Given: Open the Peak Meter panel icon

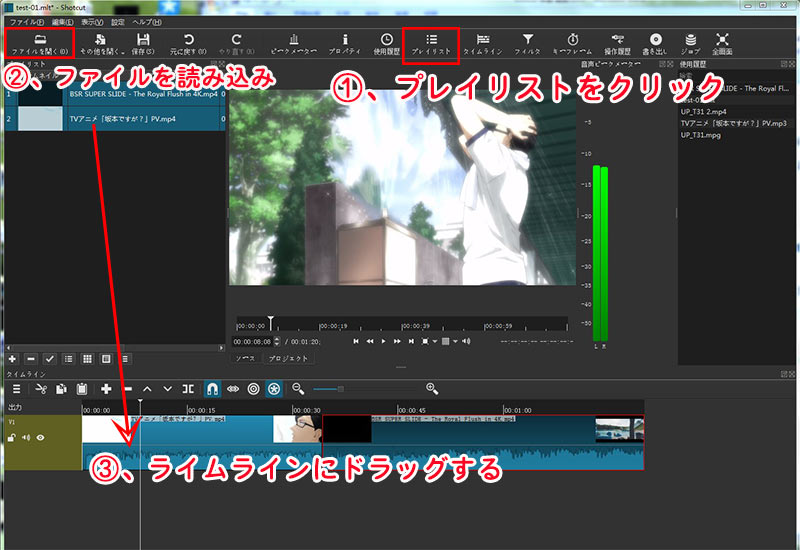Looking at the screenshot, I should tap(294, 39).
